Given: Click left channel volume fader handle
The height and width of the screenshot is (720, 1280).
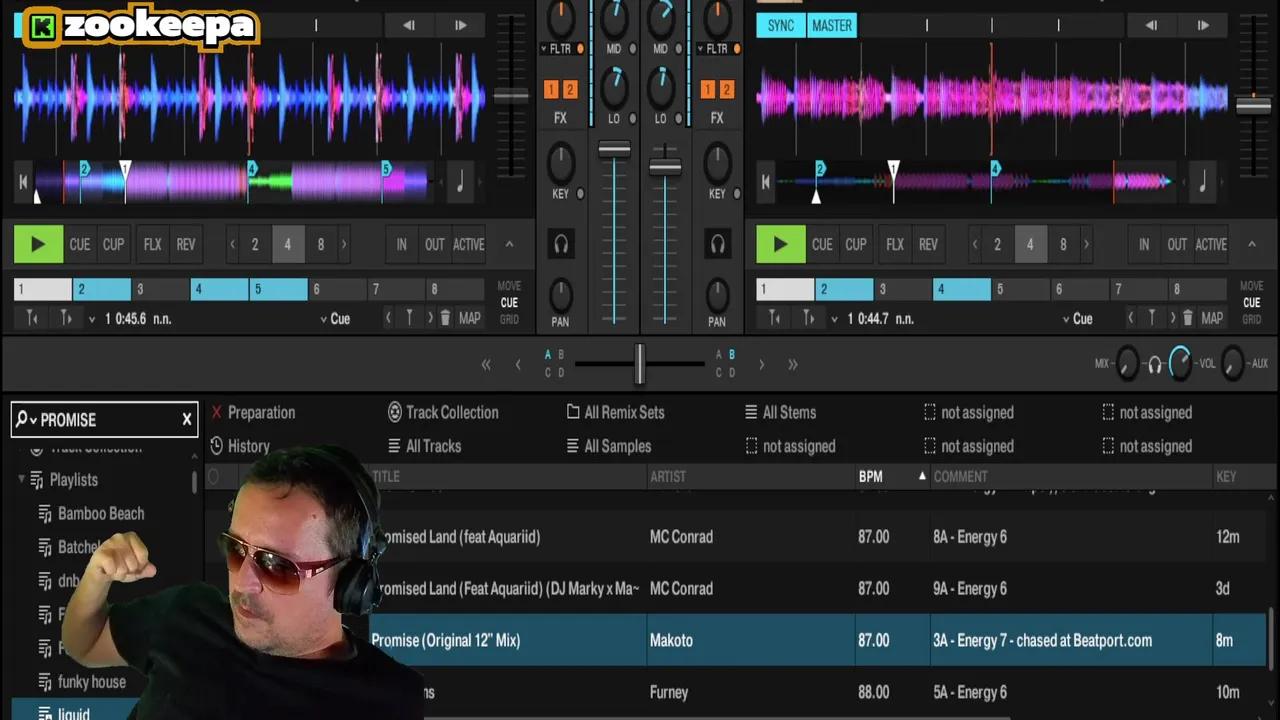Looking at the screenshot, I should [614, 151].
